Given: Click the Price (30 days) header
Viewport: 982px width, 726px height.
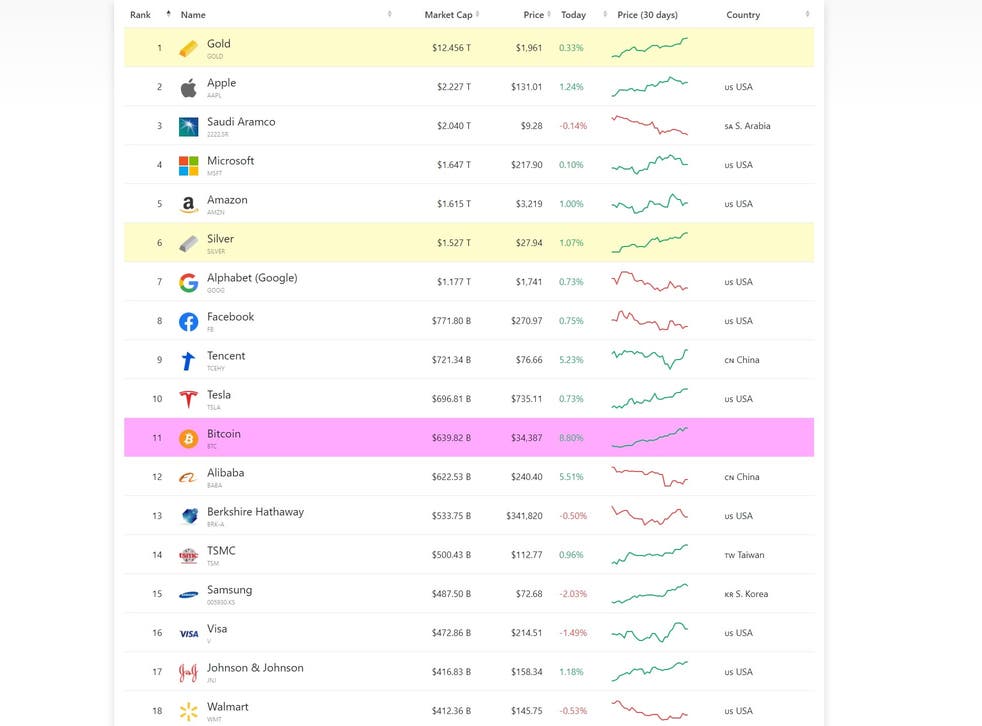Looking at the screenshot, I should coord(648,14).
